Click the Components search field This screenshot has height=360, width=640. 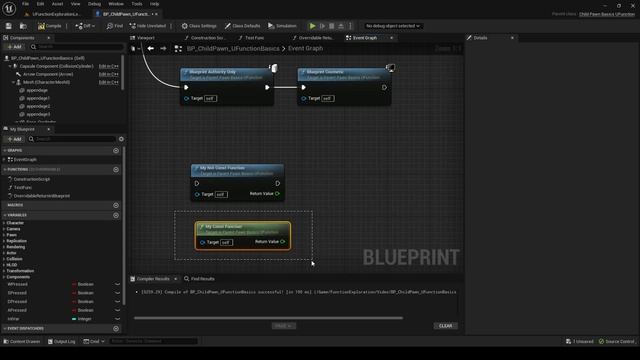point(77,47)
